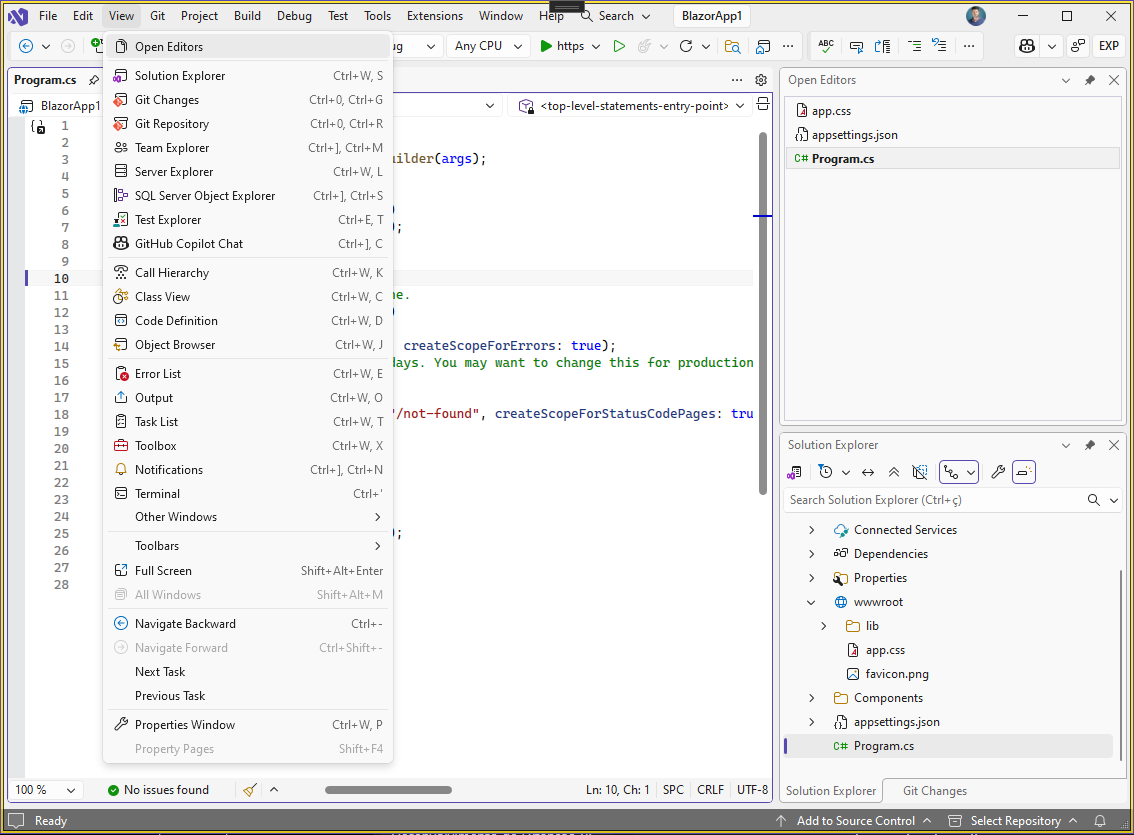Open Solution Explorer from the View menu
The image size is (1134, 835).
[x=248, y=76]
